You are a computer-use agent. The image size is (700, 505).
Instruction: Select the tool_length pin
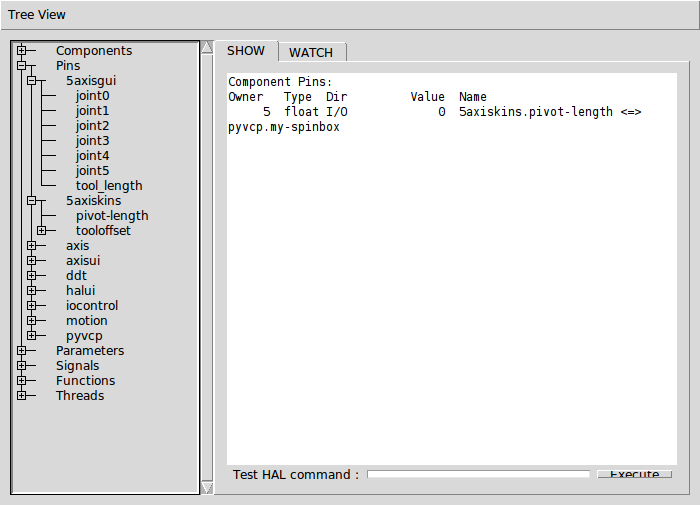(x=109, y=186)
